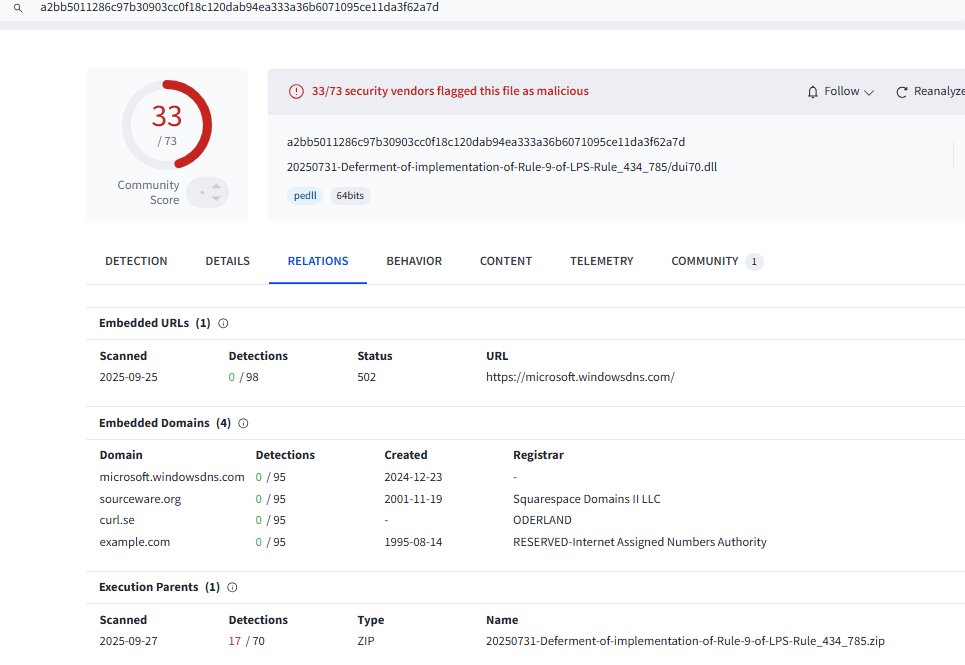The image size is (965, 665).
Task: Select the RELATIONS tab
Action: 318,261
